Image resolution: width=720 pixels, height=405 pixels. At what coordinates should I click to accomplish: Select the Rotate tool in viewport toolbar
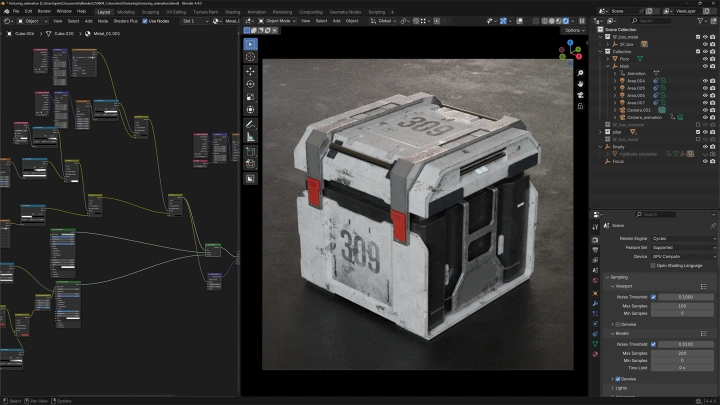[x=250, y=84]
